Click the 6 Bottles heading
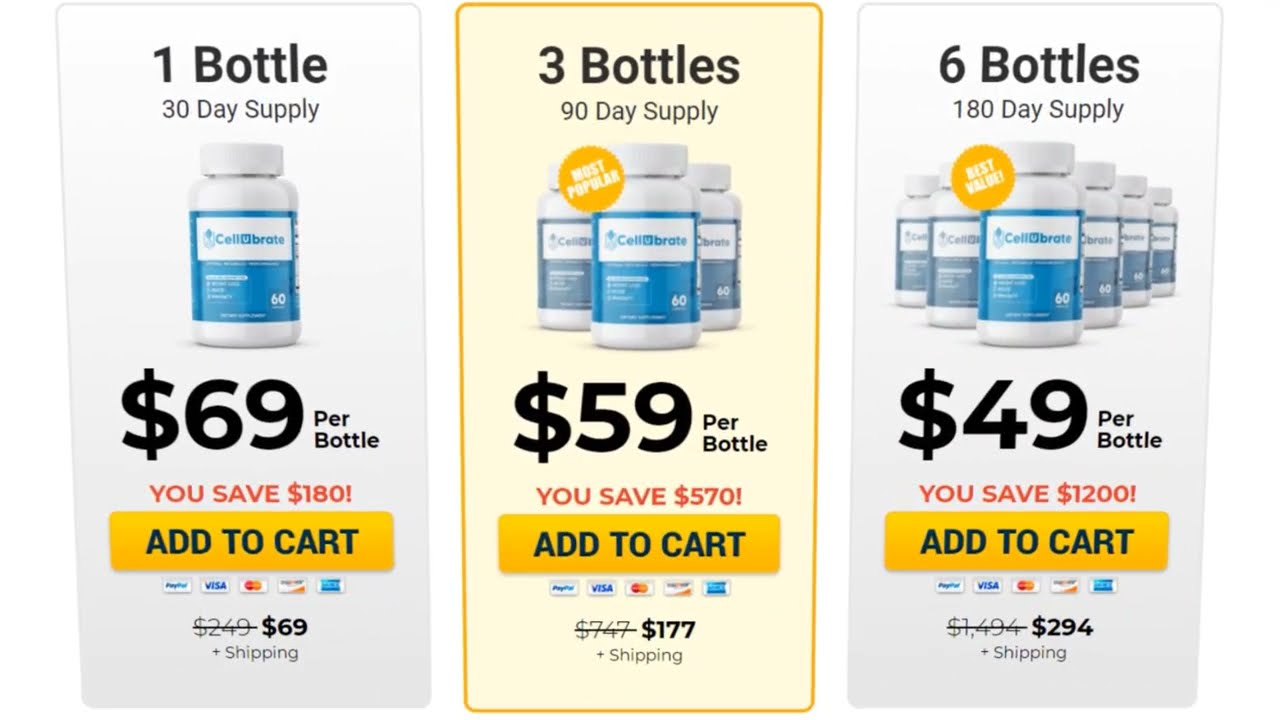Image resolution: width=1280 pixels, height=720 pixels. pos(1038,66)
